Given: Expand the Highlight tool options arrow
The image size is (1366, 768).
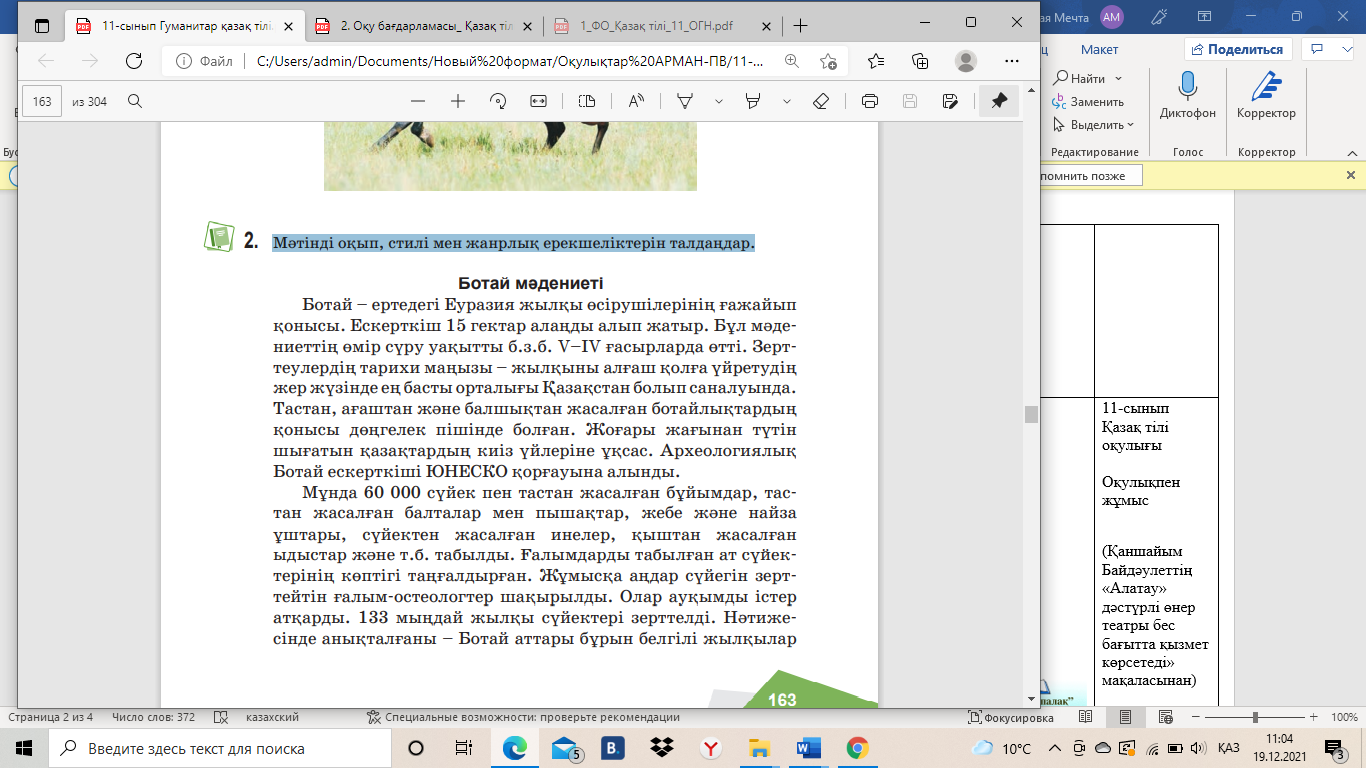Looking at the screenshot, I should click(x=787, y=101).
